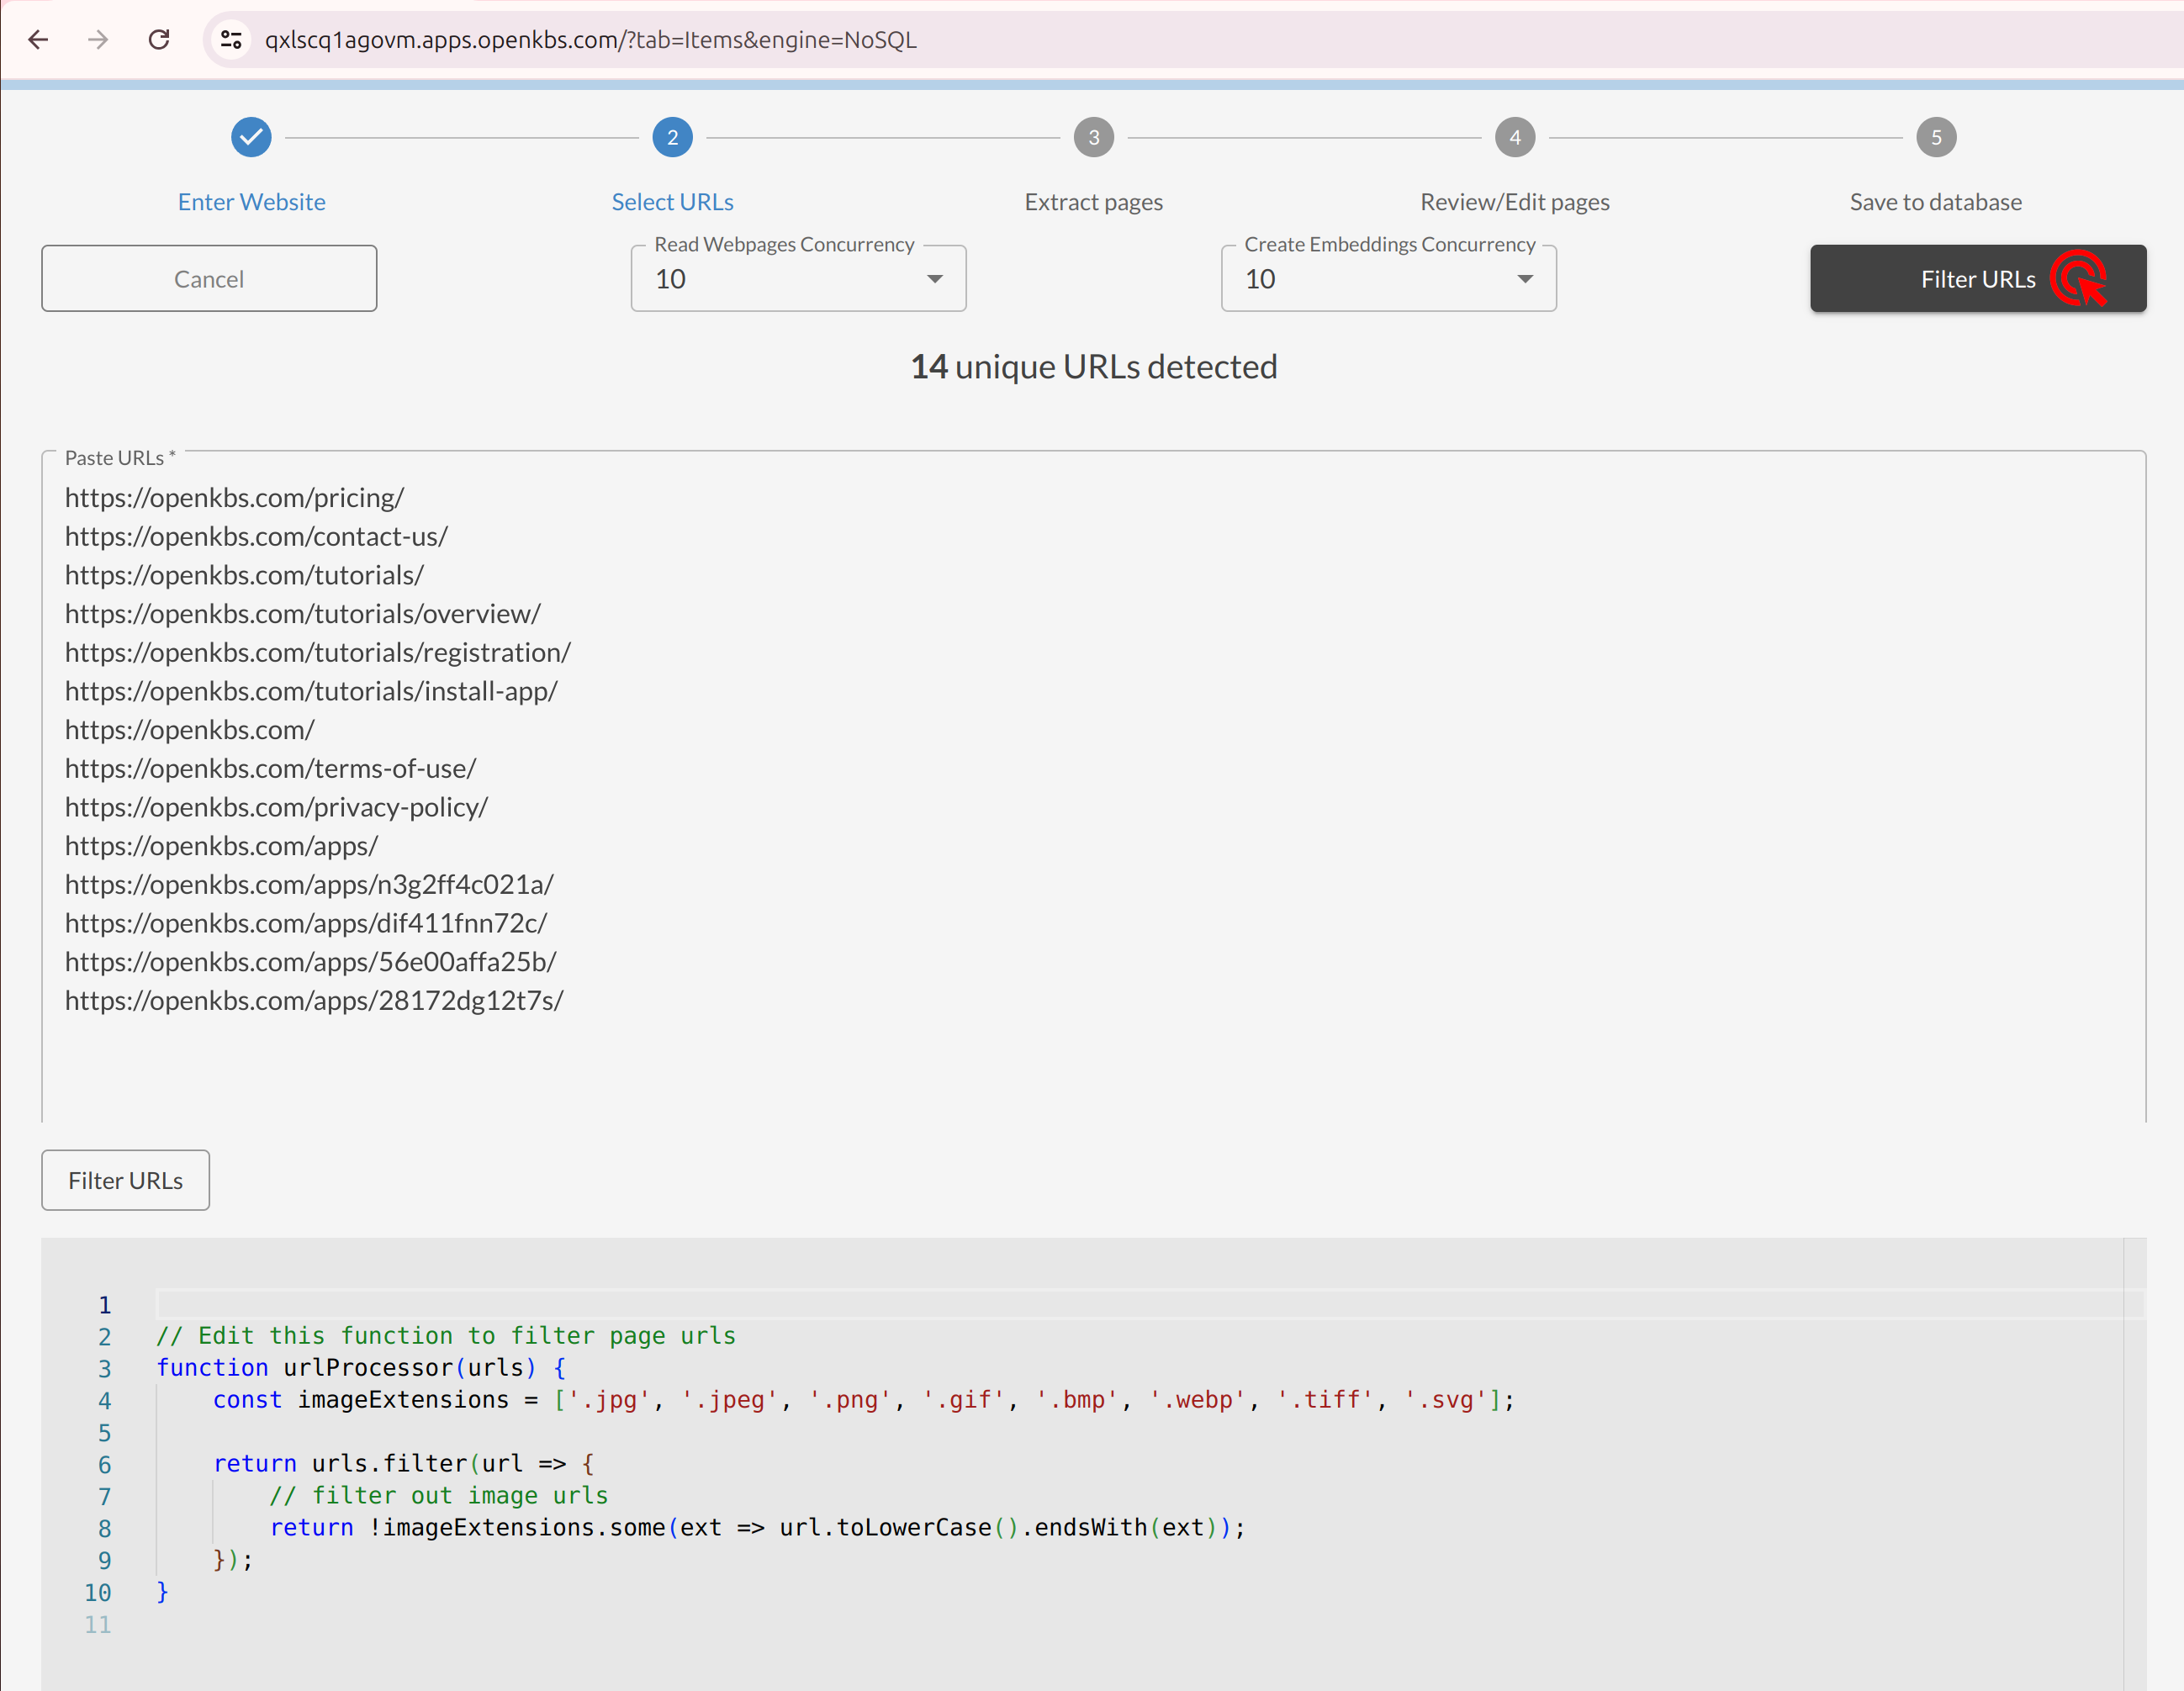Reload the page with the refresh icon
This screenshot has height=1691, width=2184.
pos(159,40)
